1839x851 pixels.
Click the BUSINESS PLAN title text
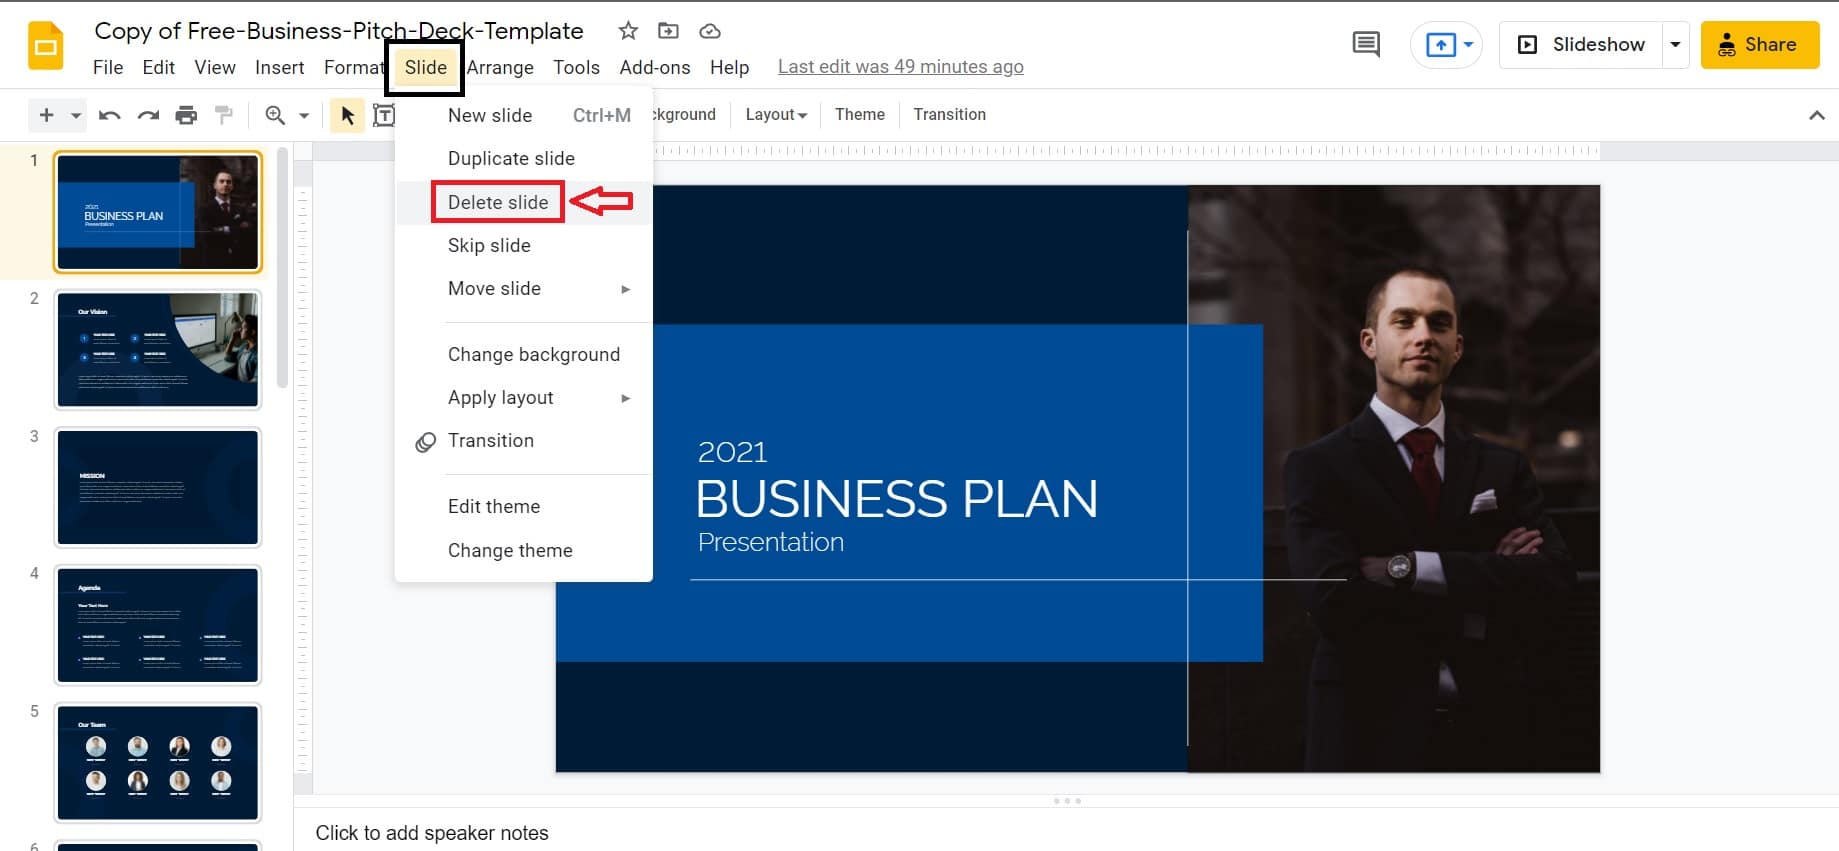(x=896, y=498)
